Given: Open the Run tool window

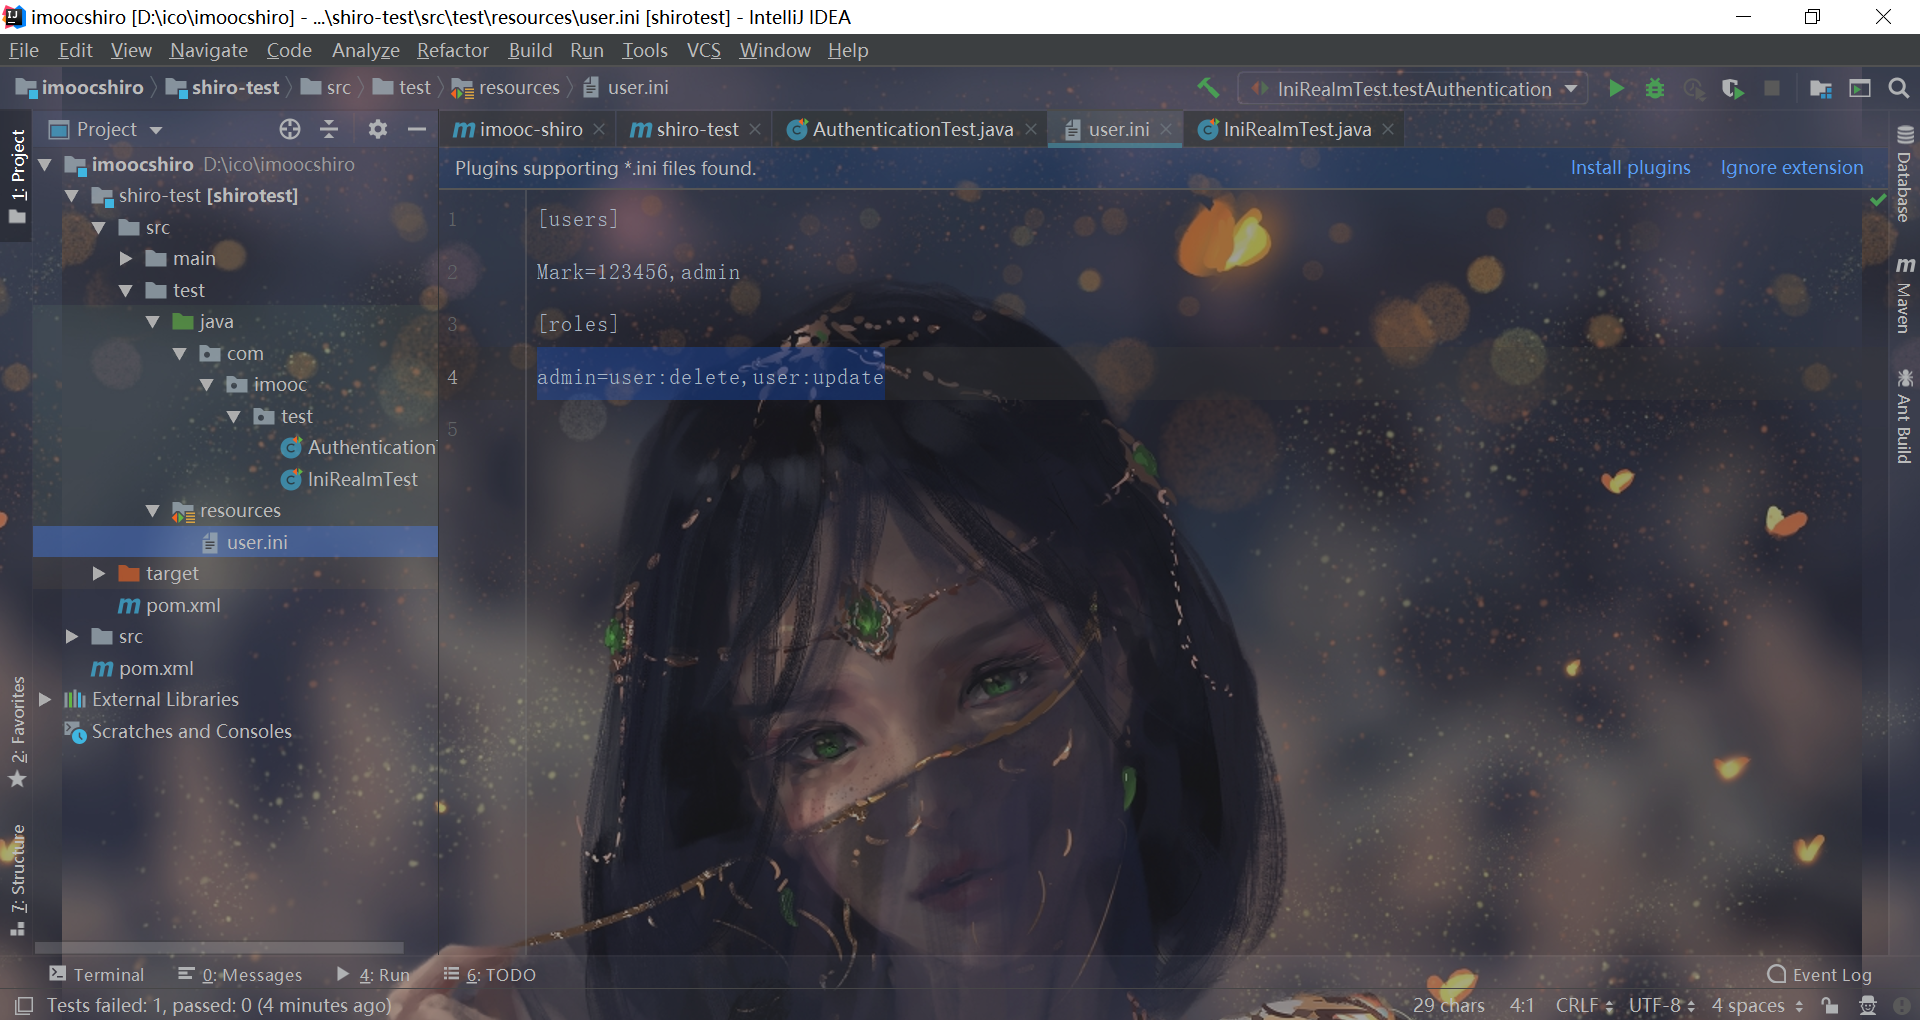Looking at the screenshot, I should [x=373, y=974].
